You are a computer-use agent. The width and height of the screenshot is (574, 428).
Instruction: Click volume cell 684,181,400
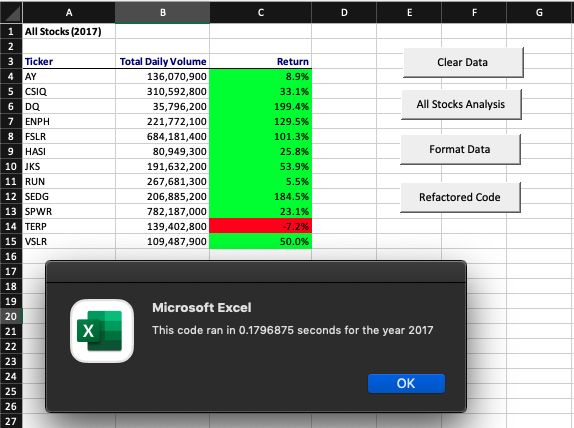163,137
